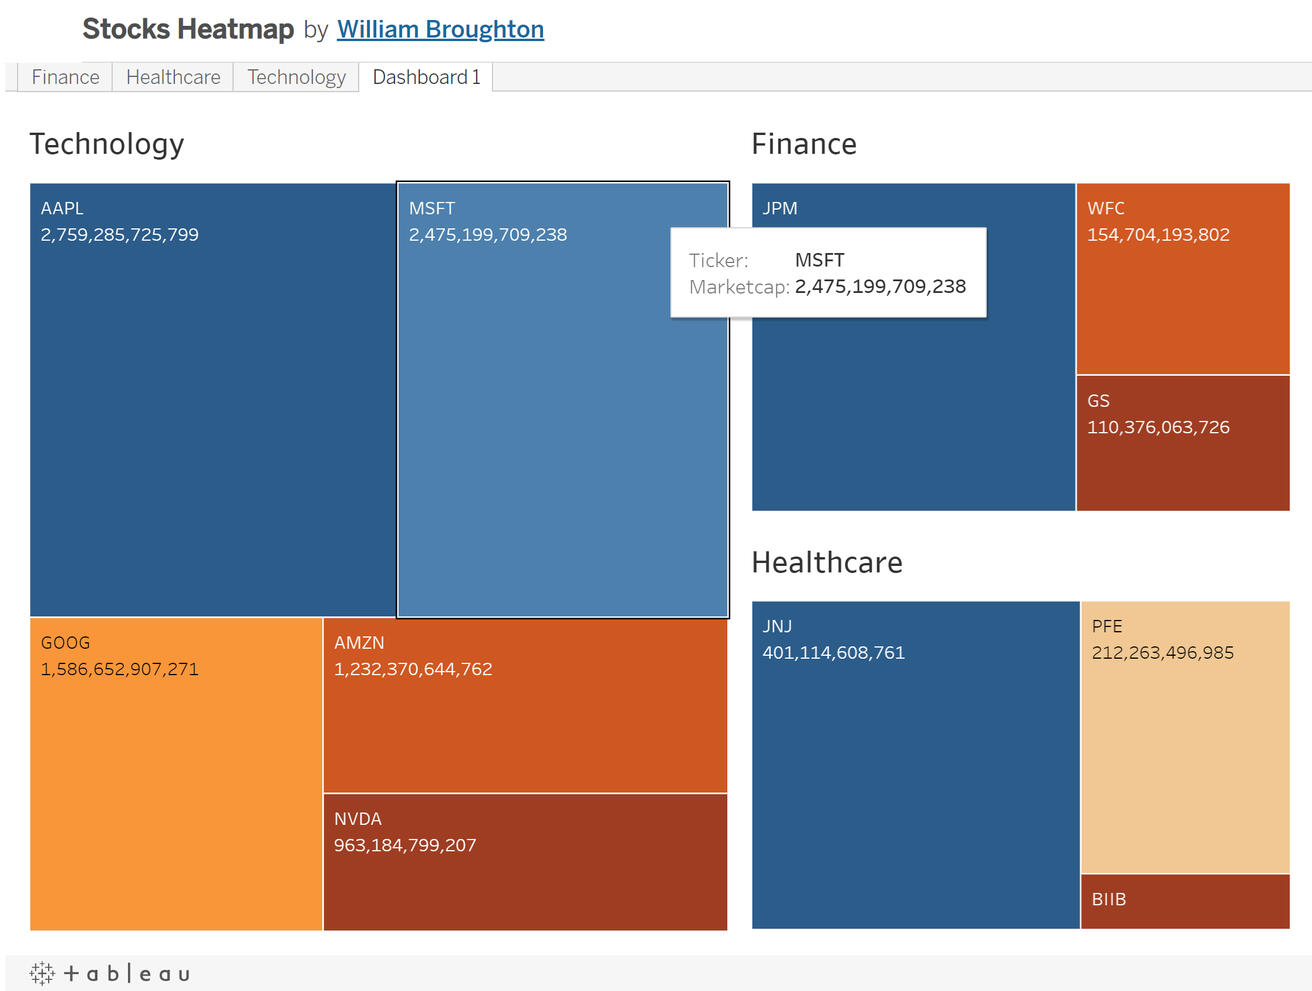Click the Tableau logo in the footer
The height and width of the screenshot is (991, 1312).
[109, 973]
